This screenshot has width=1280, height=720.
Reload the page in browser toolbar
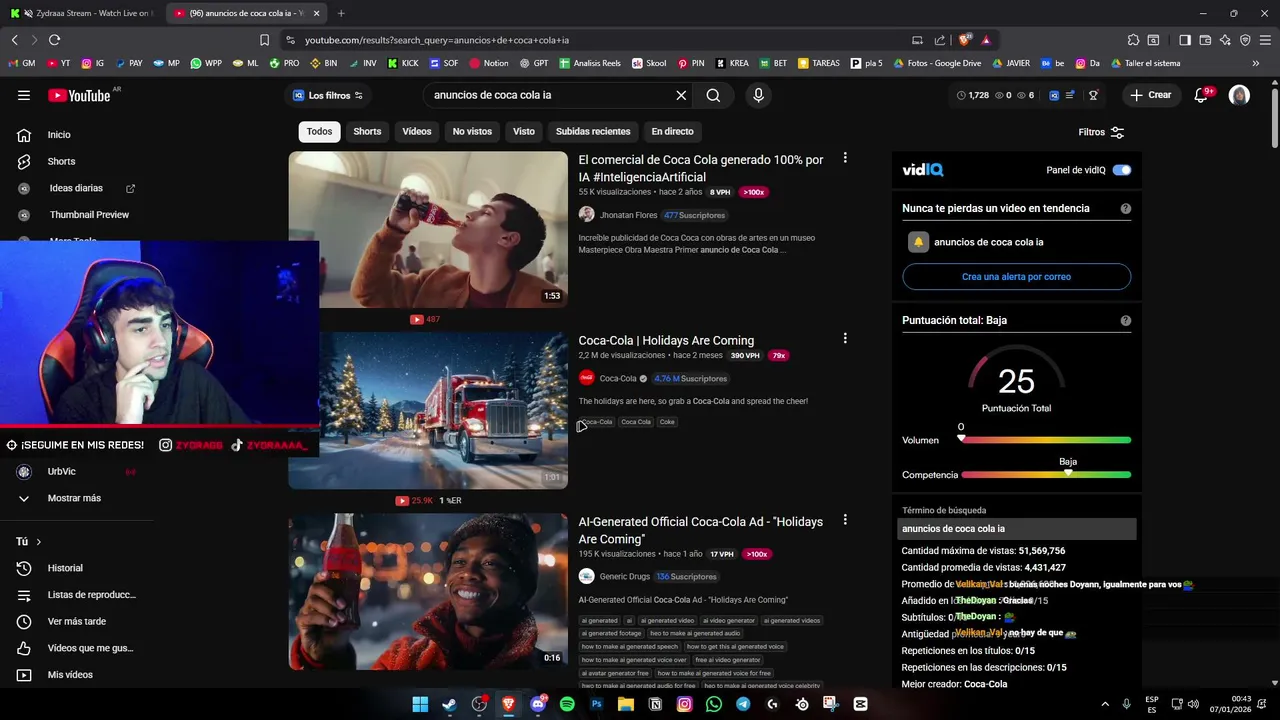54,40
